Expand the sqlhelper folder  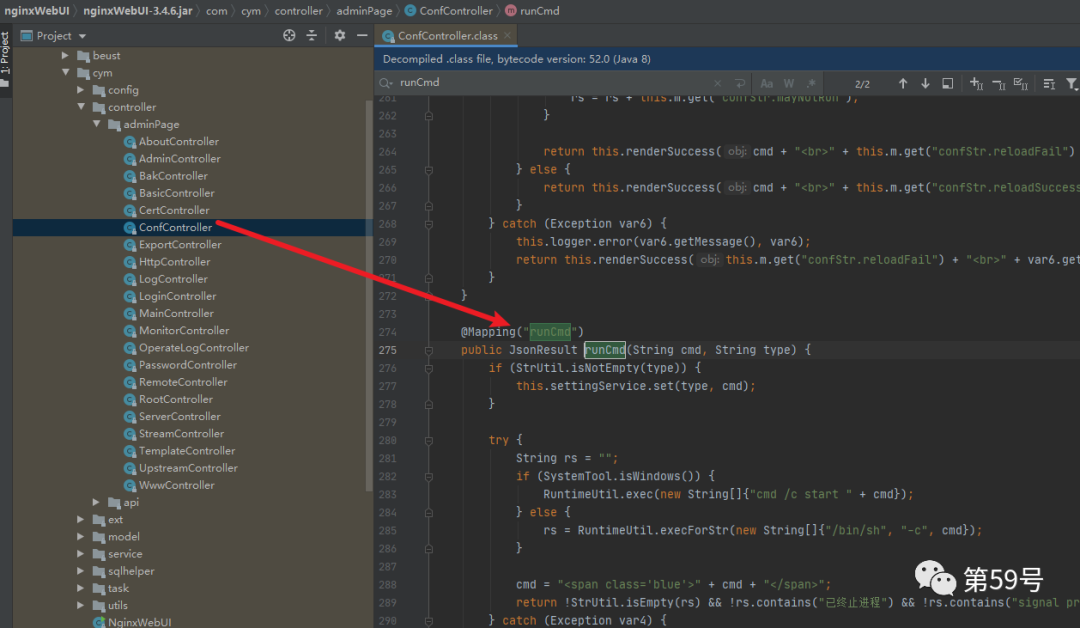click(81, 571)
